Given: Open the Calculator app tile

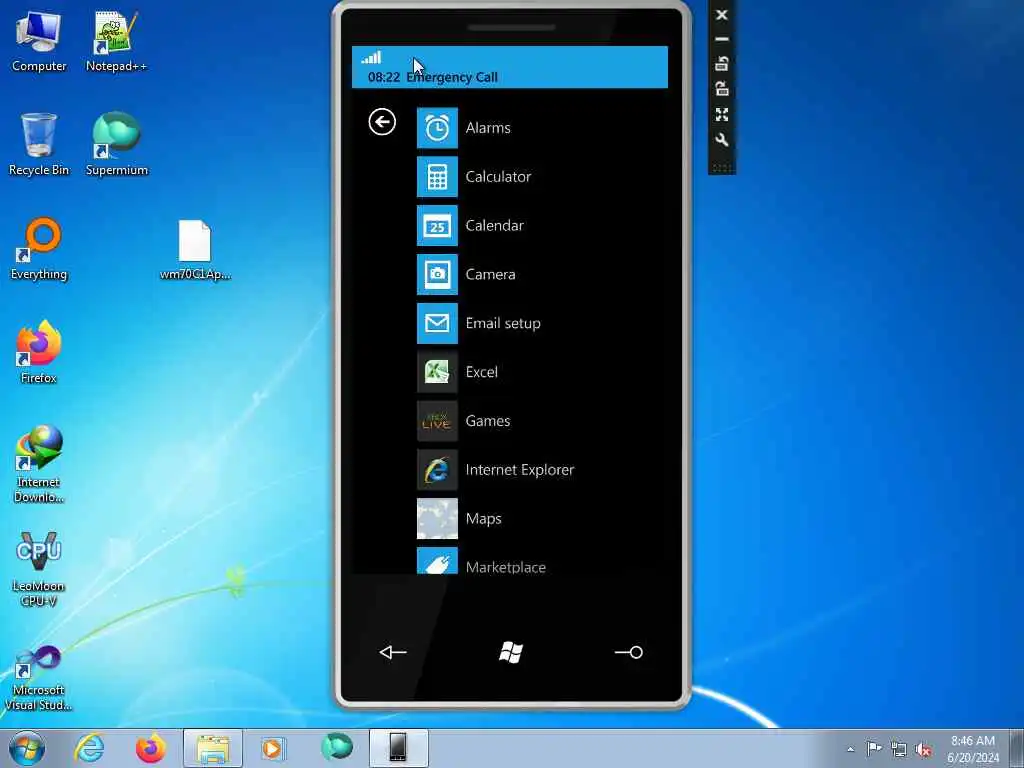Looking at the screenshot, I should coord(437,176).
